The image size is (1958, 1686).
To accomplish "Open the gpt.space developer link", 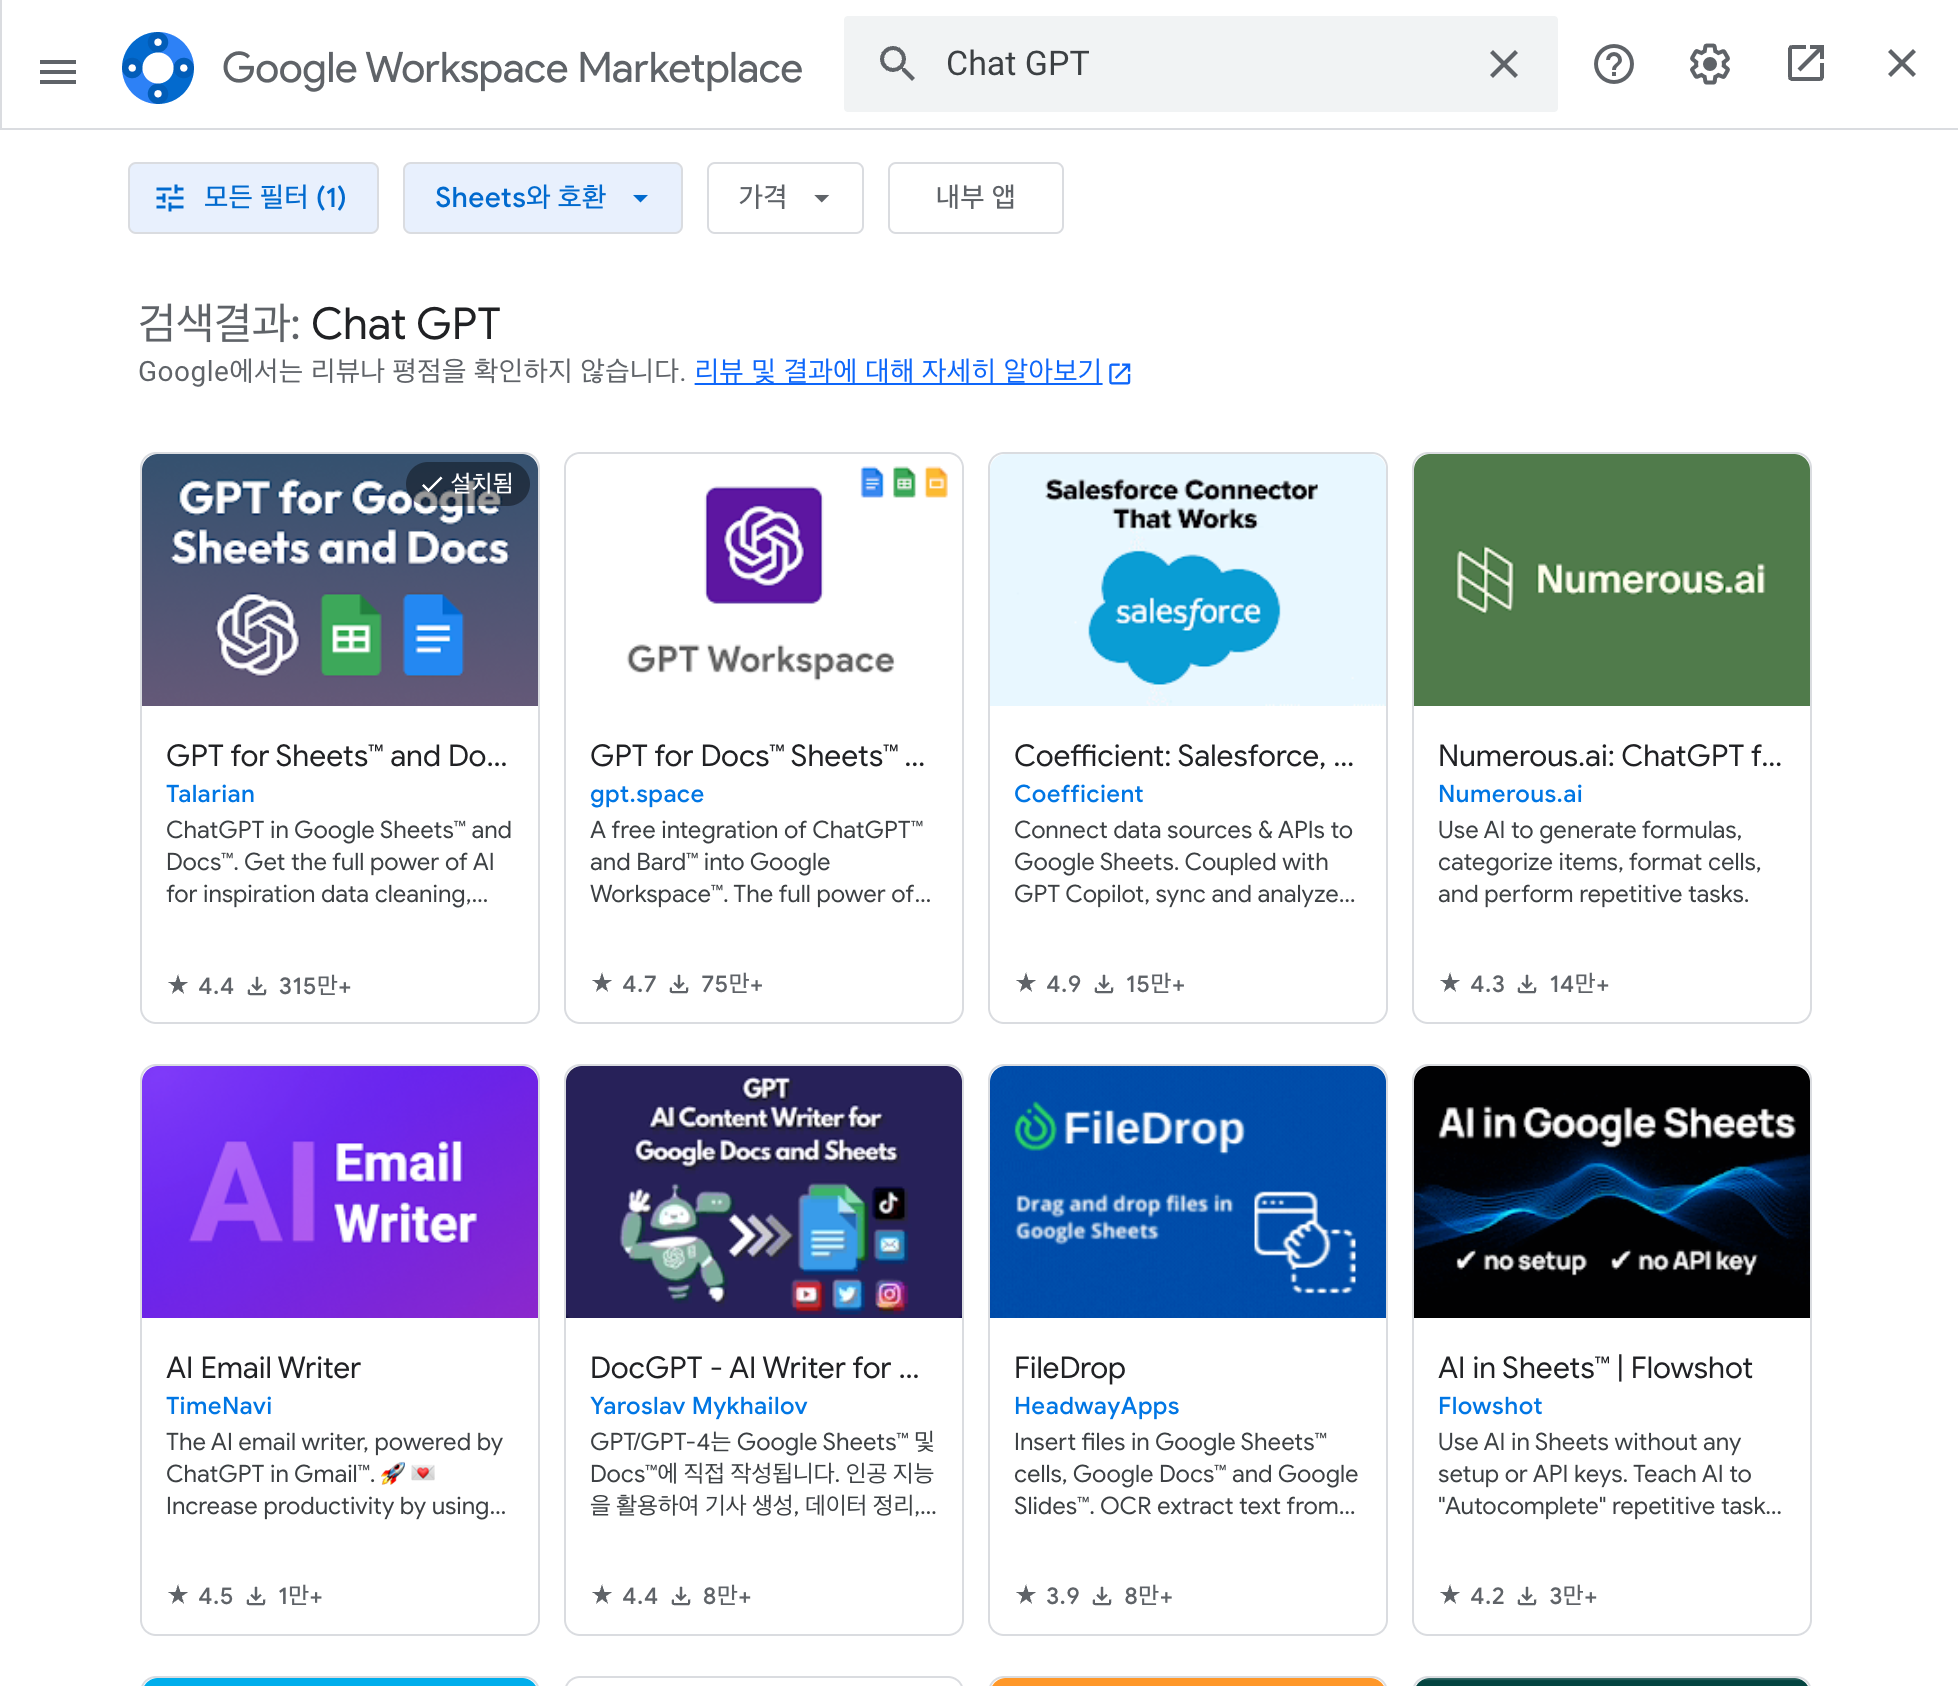I will point(647,794).
